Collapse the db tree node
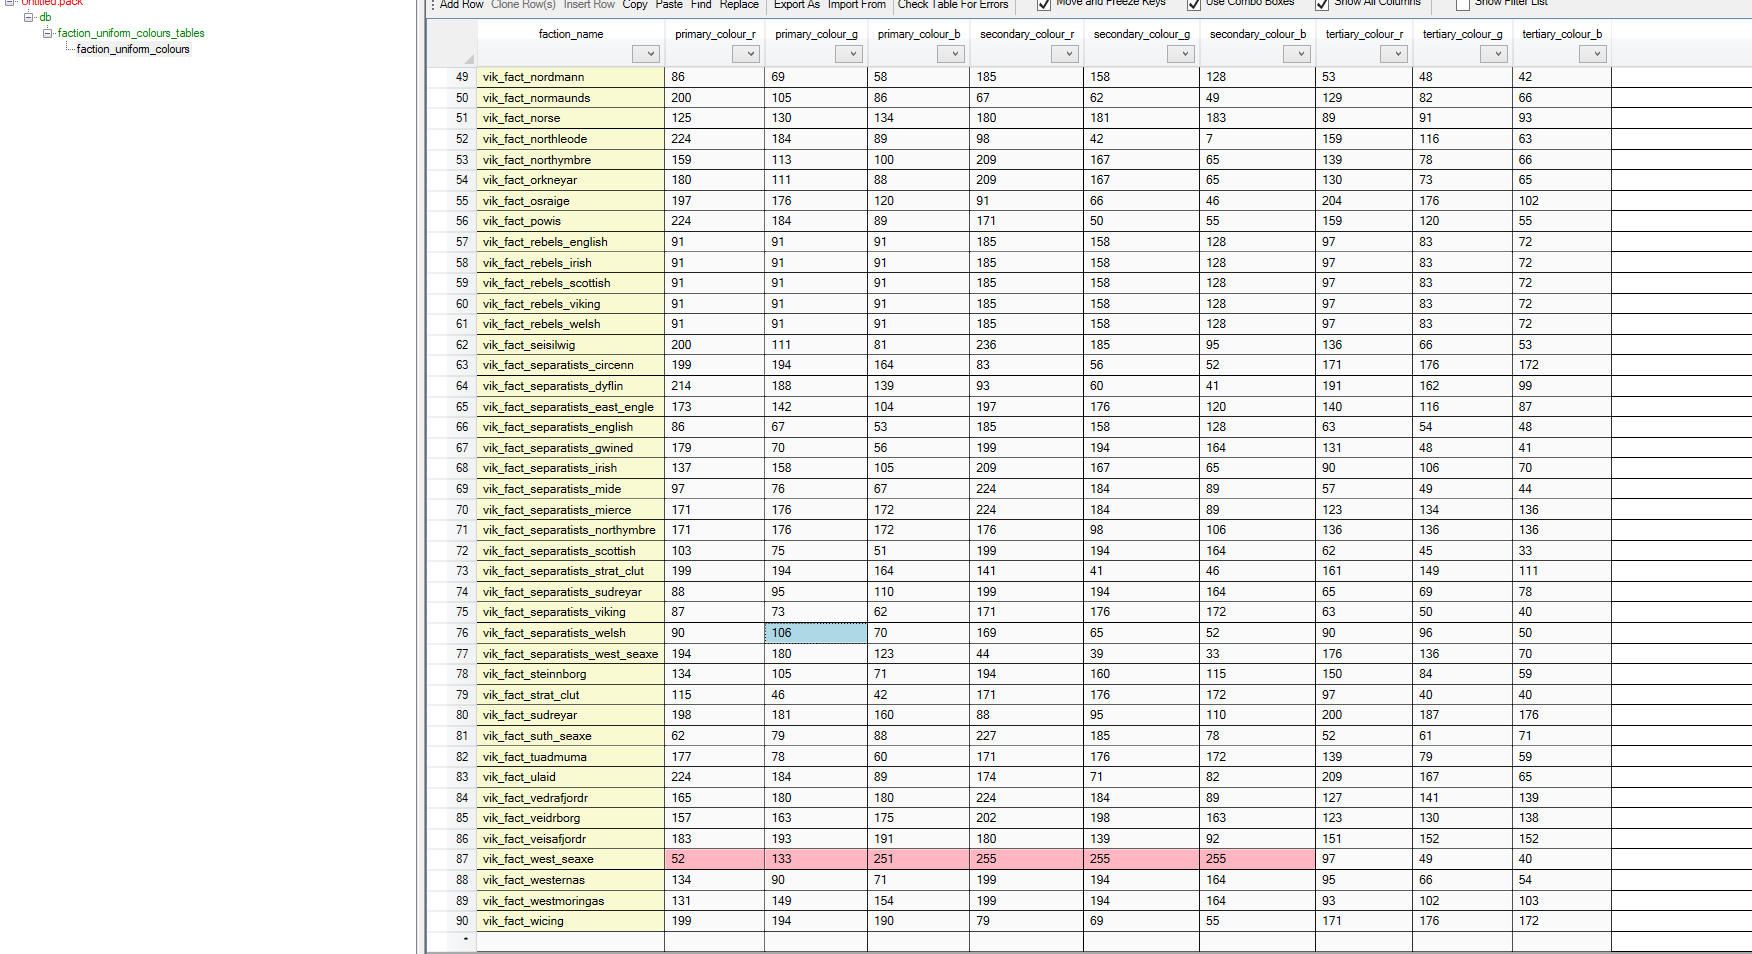The height and width of the screenshot is (954, 1752). tap(29, 17)
